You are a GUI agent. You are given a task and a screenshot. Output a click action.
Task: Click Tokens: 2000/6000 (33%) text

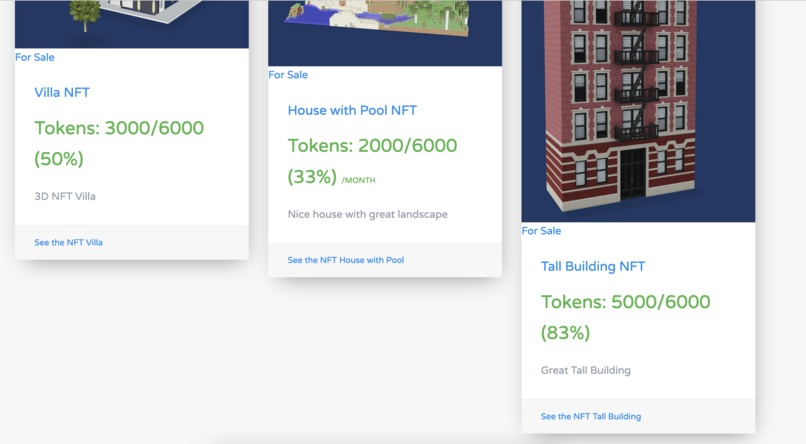click(x=372, y=161)
